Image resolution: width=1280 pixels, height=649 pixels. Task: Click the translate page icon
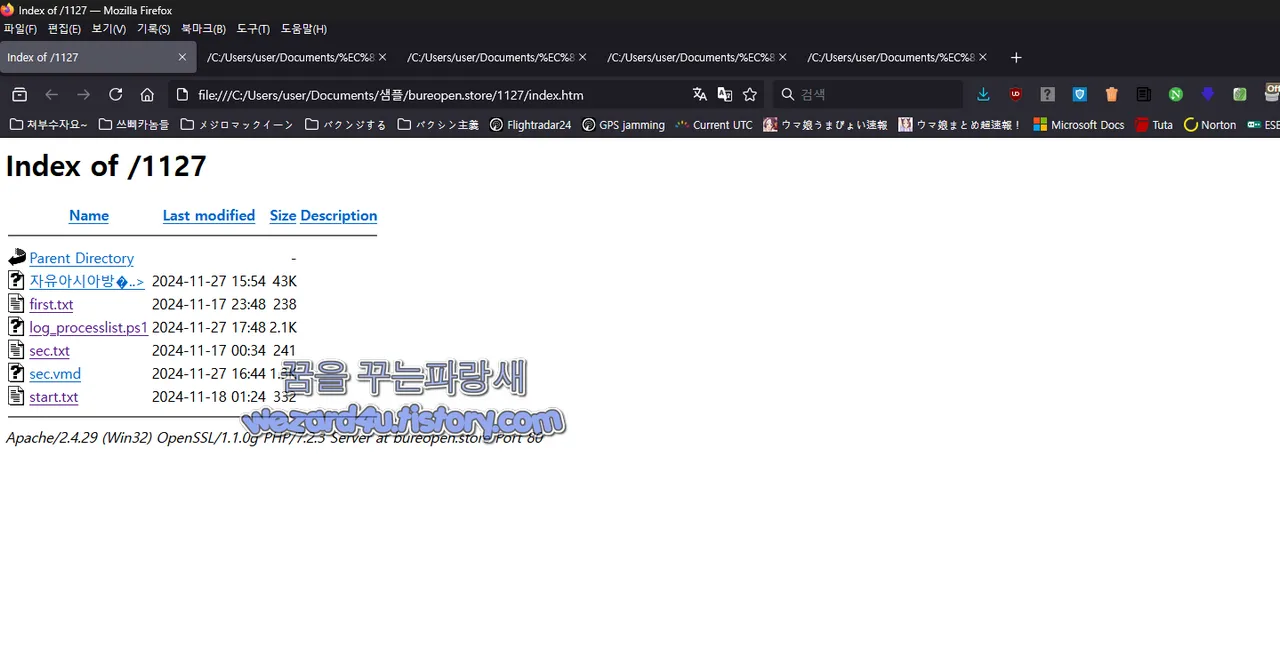click(x=700, y=95)
